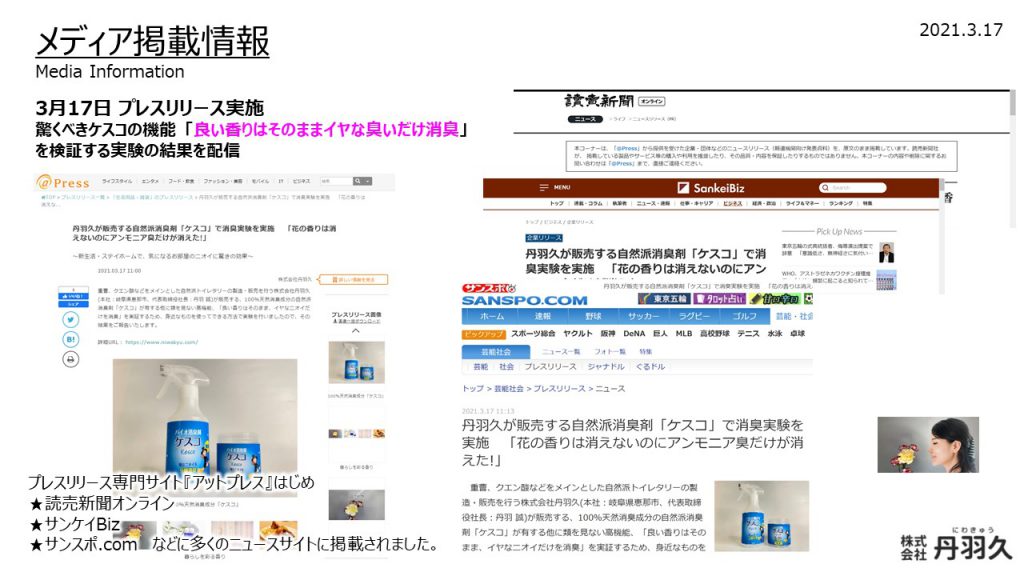Share the @Press article on Twitter
The image size is (1024, 576).
tap(71, 319)
